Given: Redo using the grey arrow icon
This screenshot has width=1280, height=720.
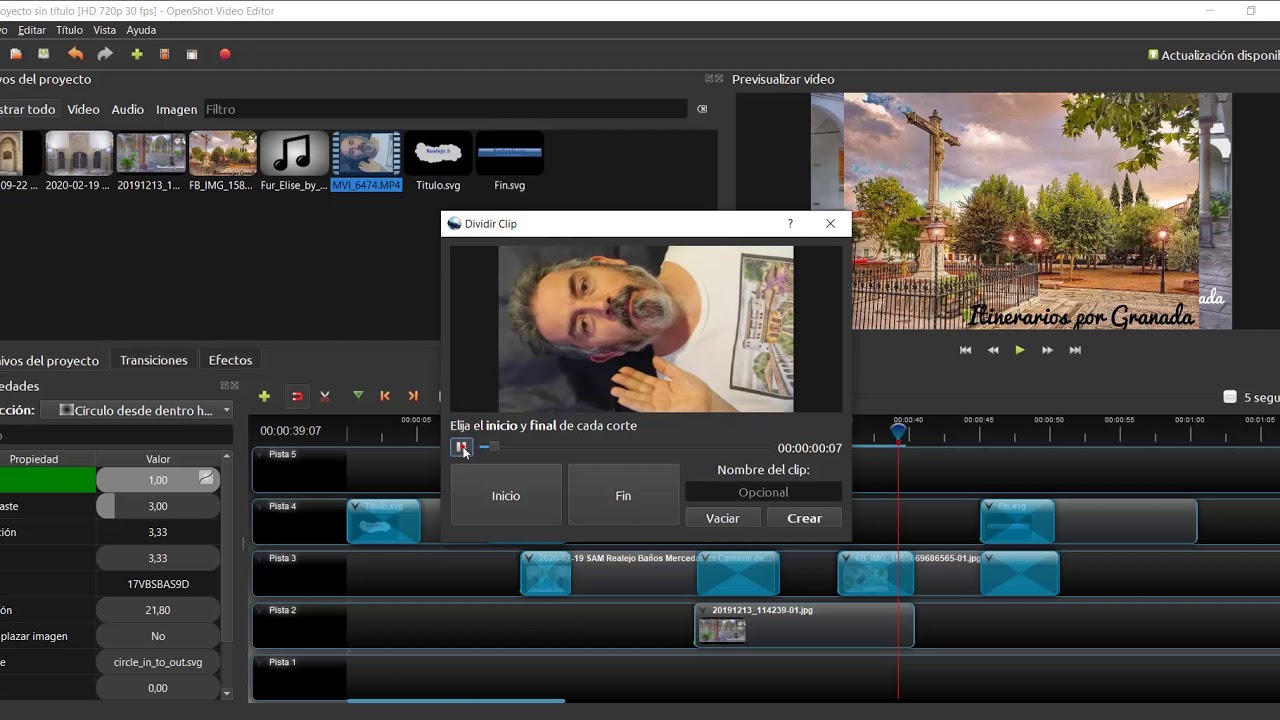Looking at the screenshot, I should pyautogui.click(x=105, y=54).
